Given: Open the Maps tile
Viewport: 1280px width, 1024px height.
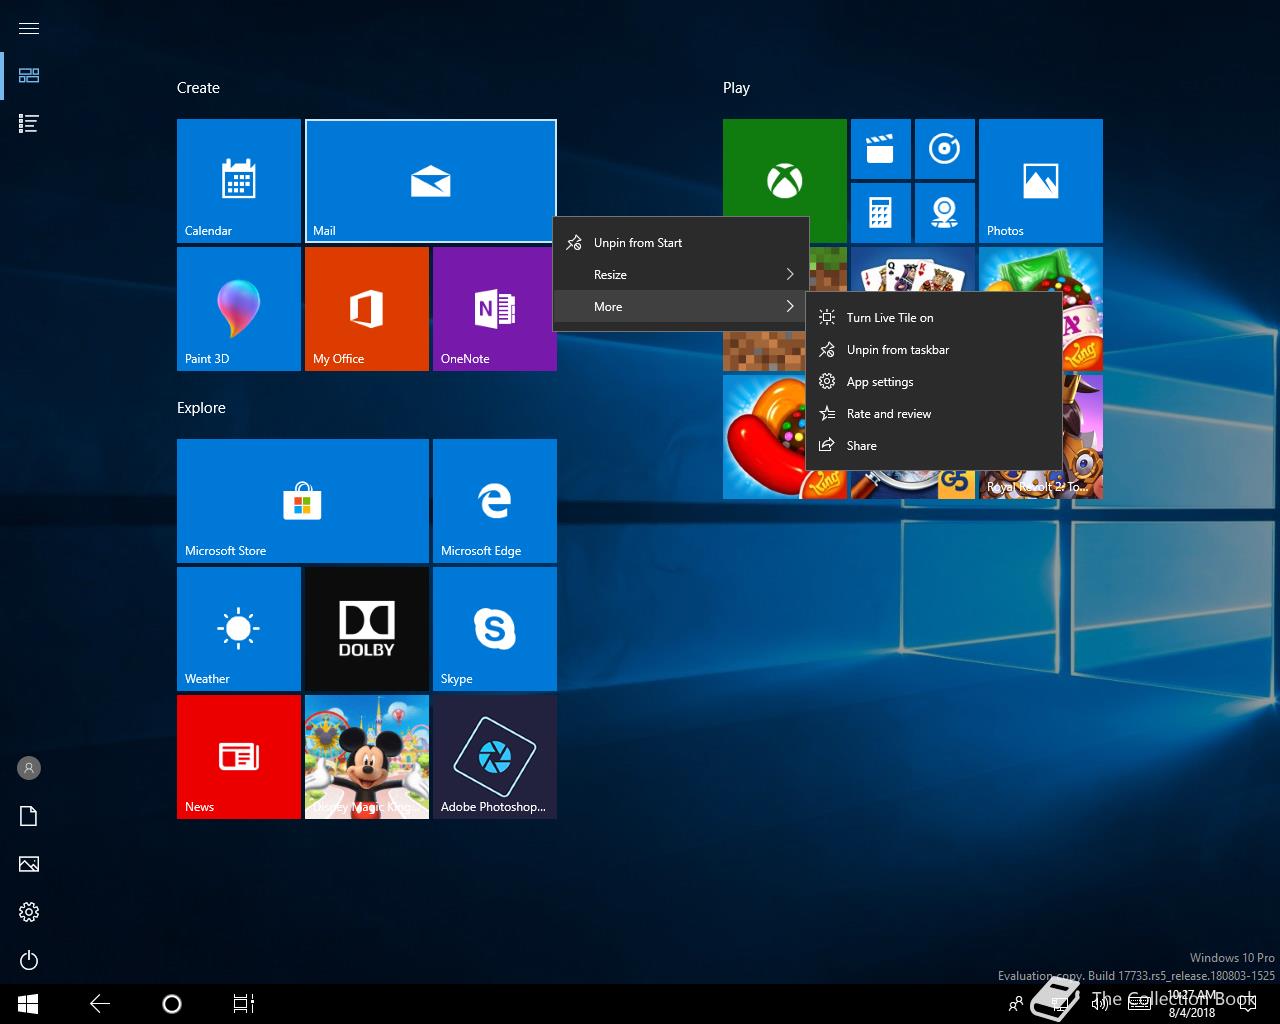Looking at the screenshot, I should click(x=944, y=212).
